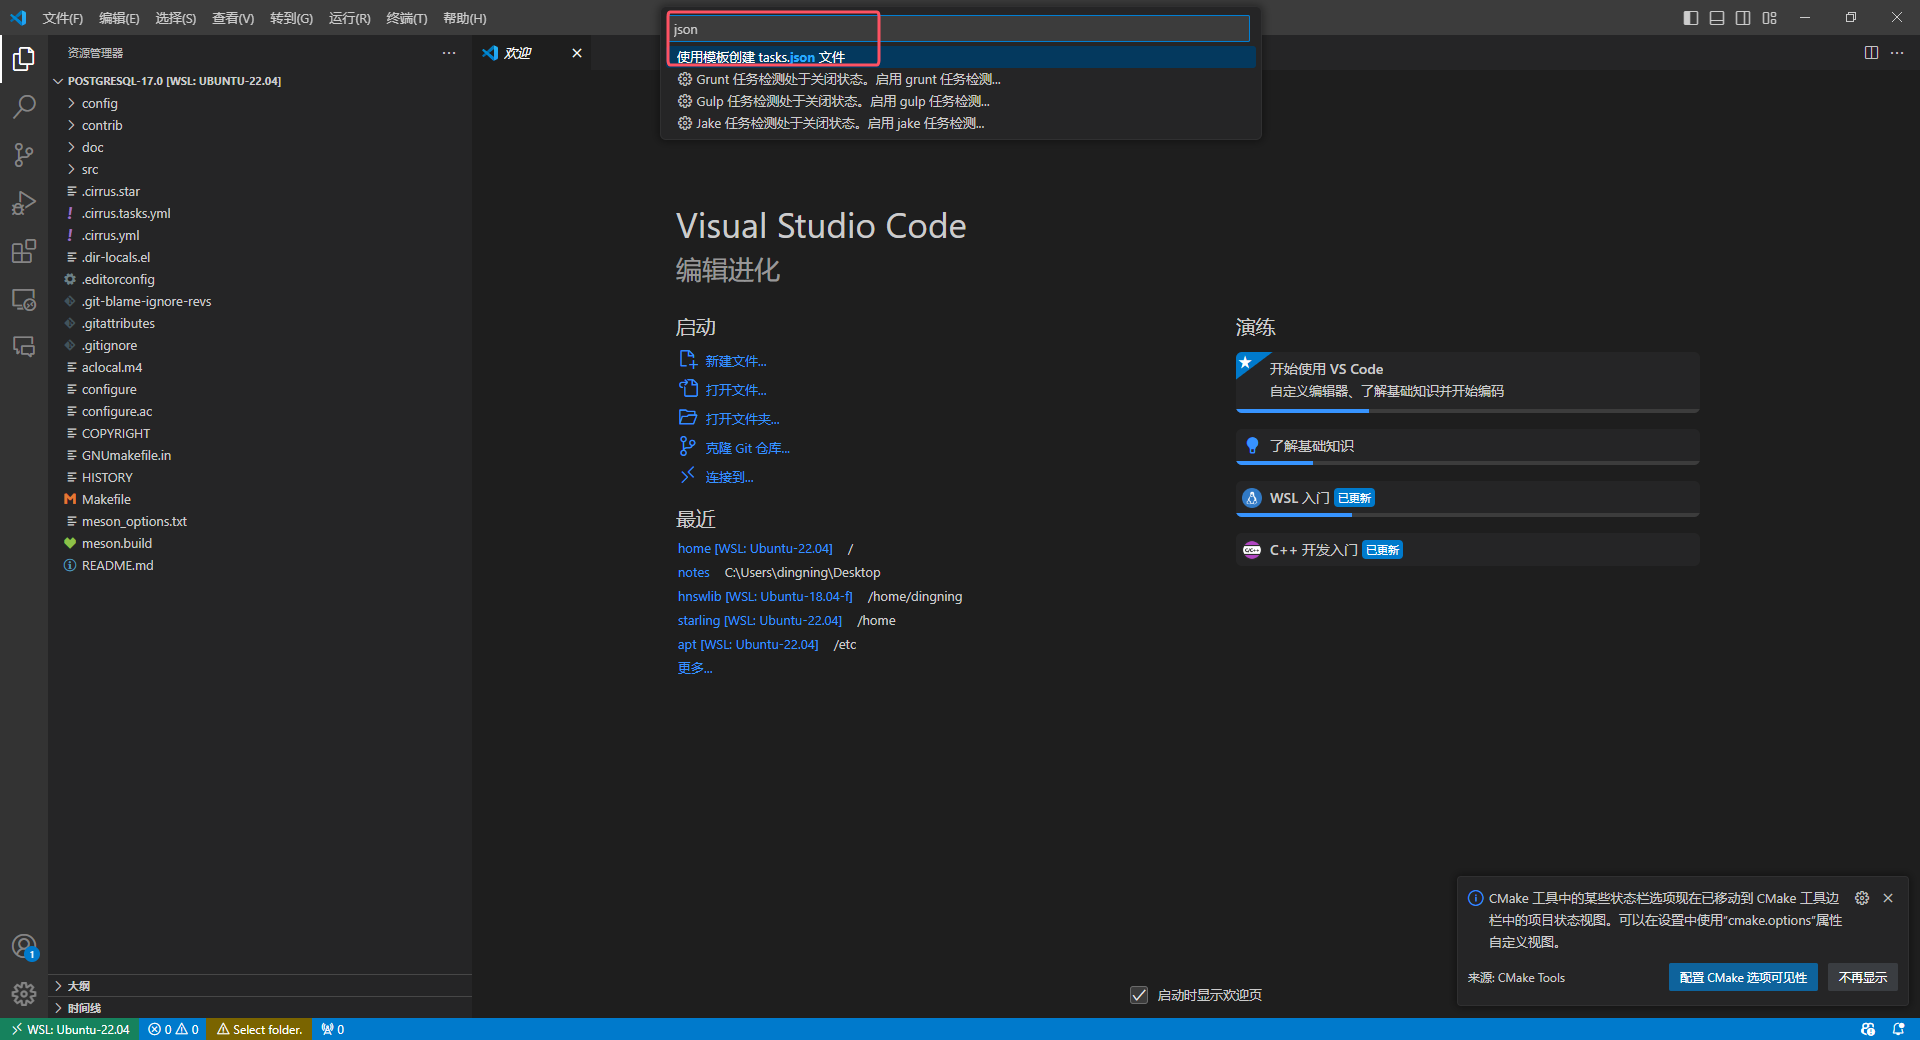Click the Clone Git repository link
Screen dimensions: 1920x1040
click(x=747, y=448)
